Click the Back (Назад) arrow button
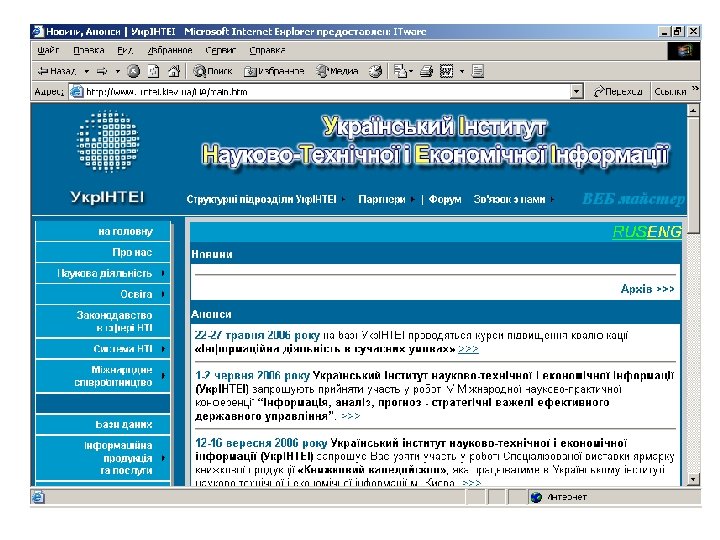This screenshot has height=540, width=720. [x=56, y=71]
